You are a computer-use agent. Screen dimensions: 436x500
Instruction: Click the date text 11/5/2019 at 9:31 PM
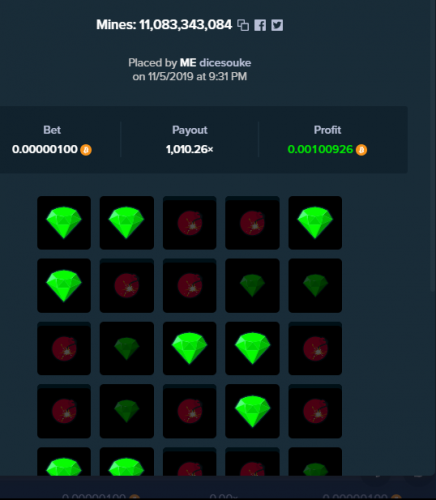click(x=197, y=76)
